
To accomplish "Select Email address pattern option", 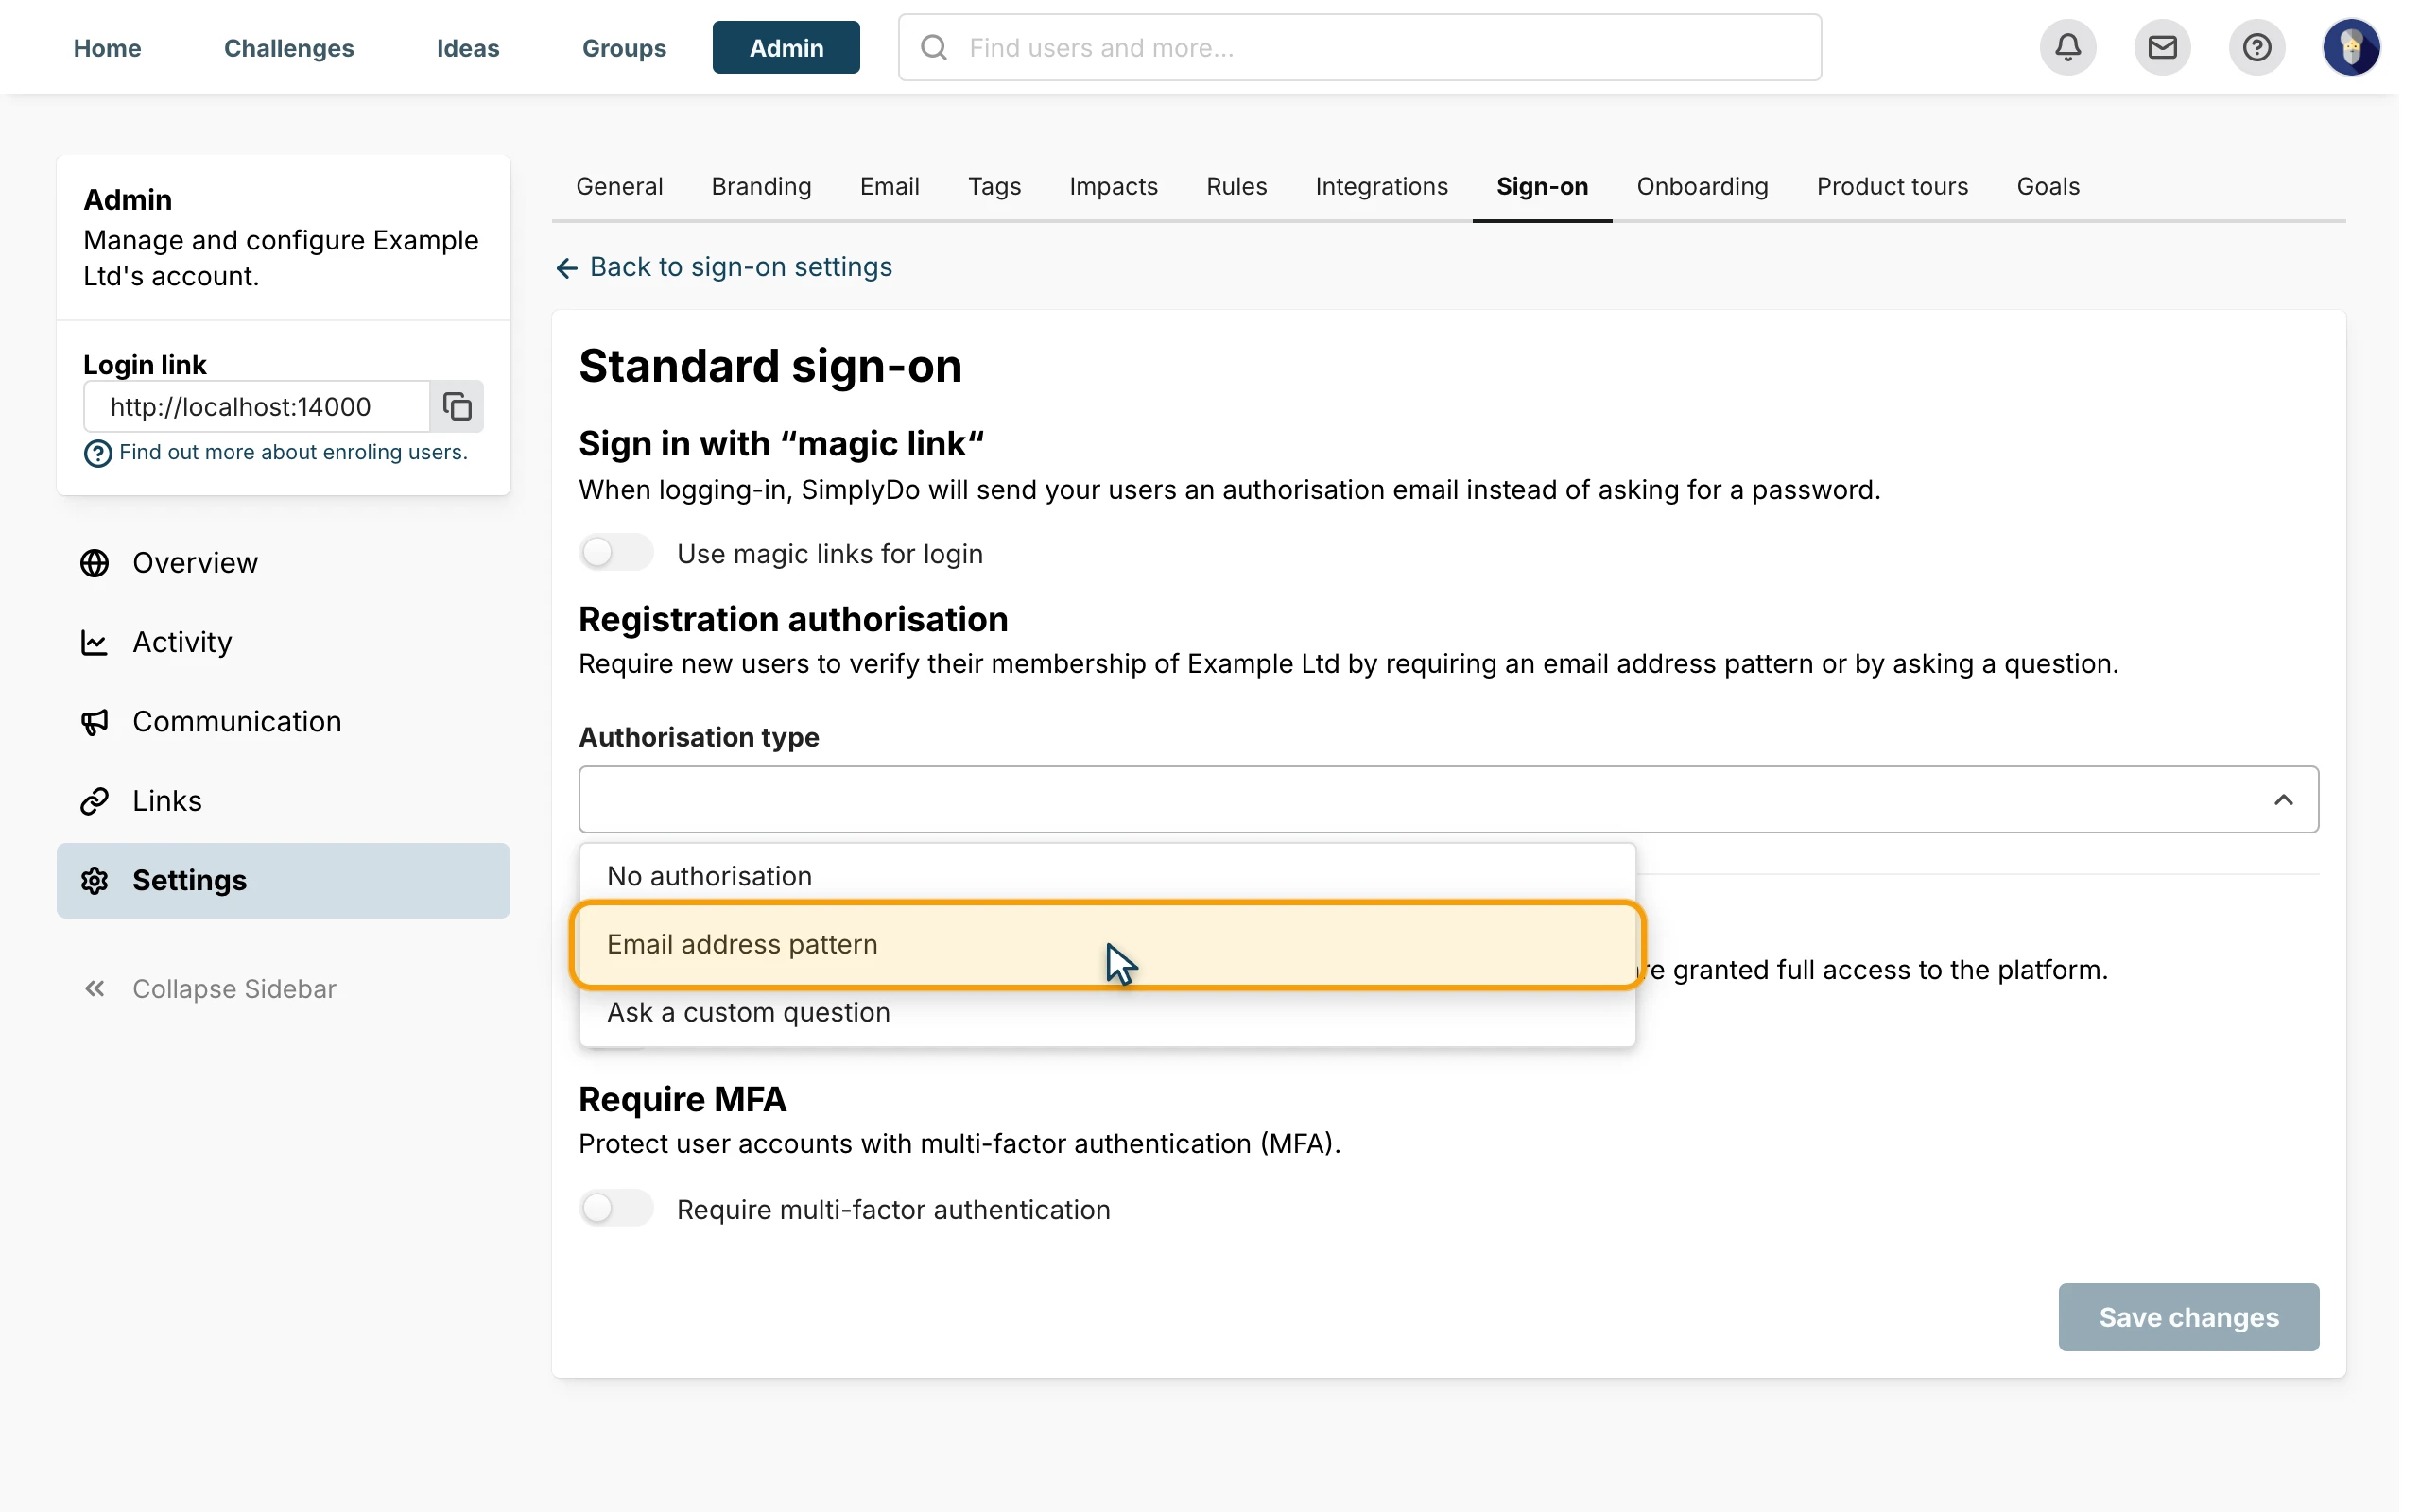I will point(1107,944).
